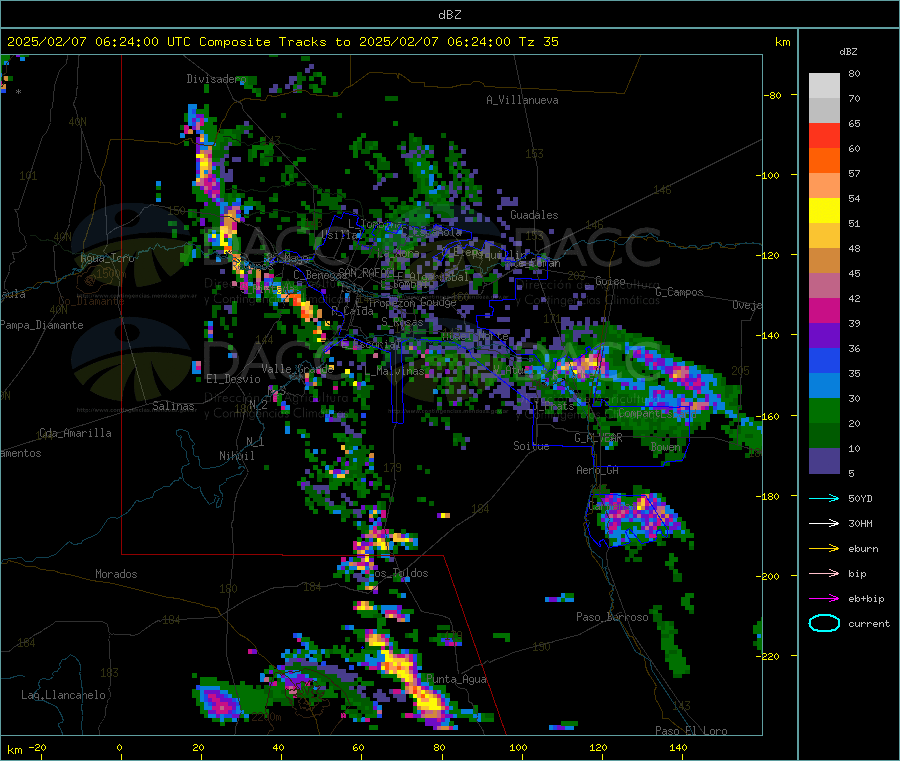
Task: Click the '-200' tick on right axis
Action: 769,576
